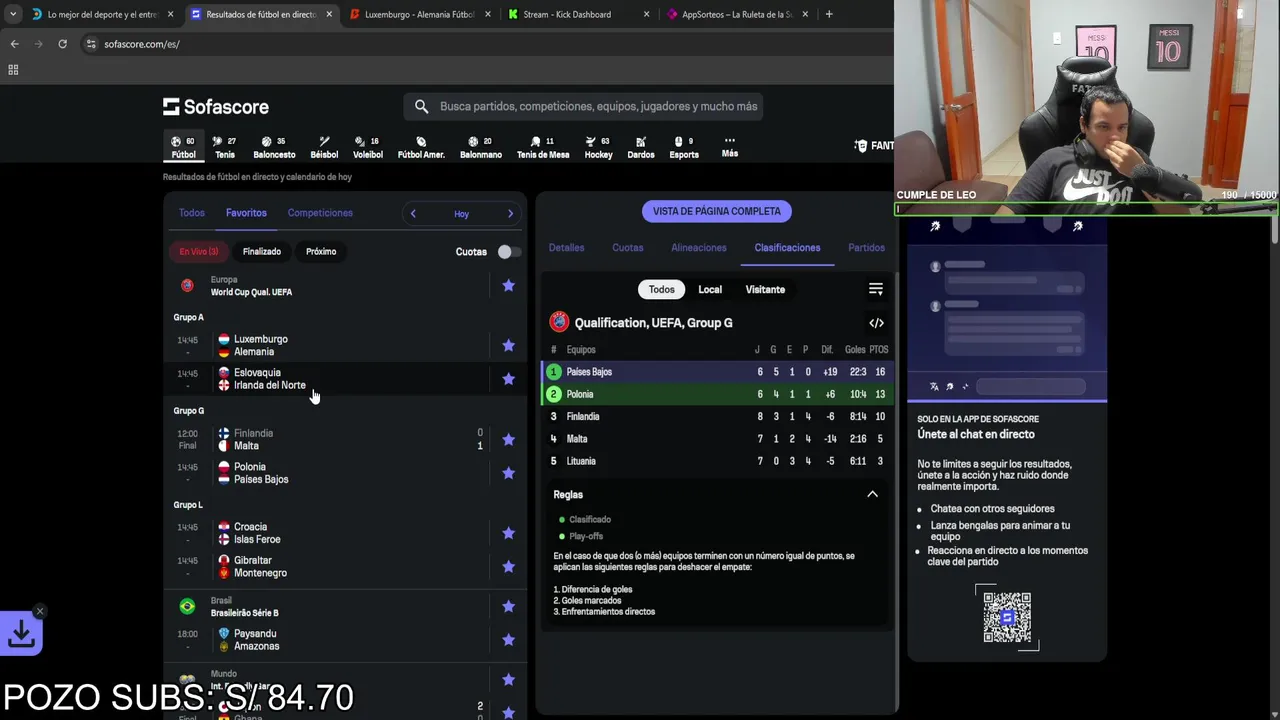Select the Visitante standings filter
1280x720 pixels.
coord(765,289)
